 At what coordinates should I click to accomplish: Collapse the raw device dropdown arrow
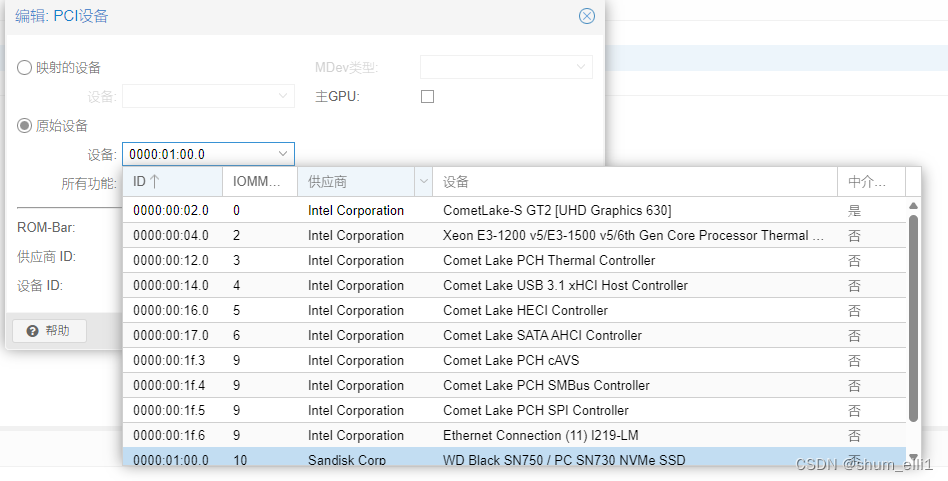tap(283, 154)
